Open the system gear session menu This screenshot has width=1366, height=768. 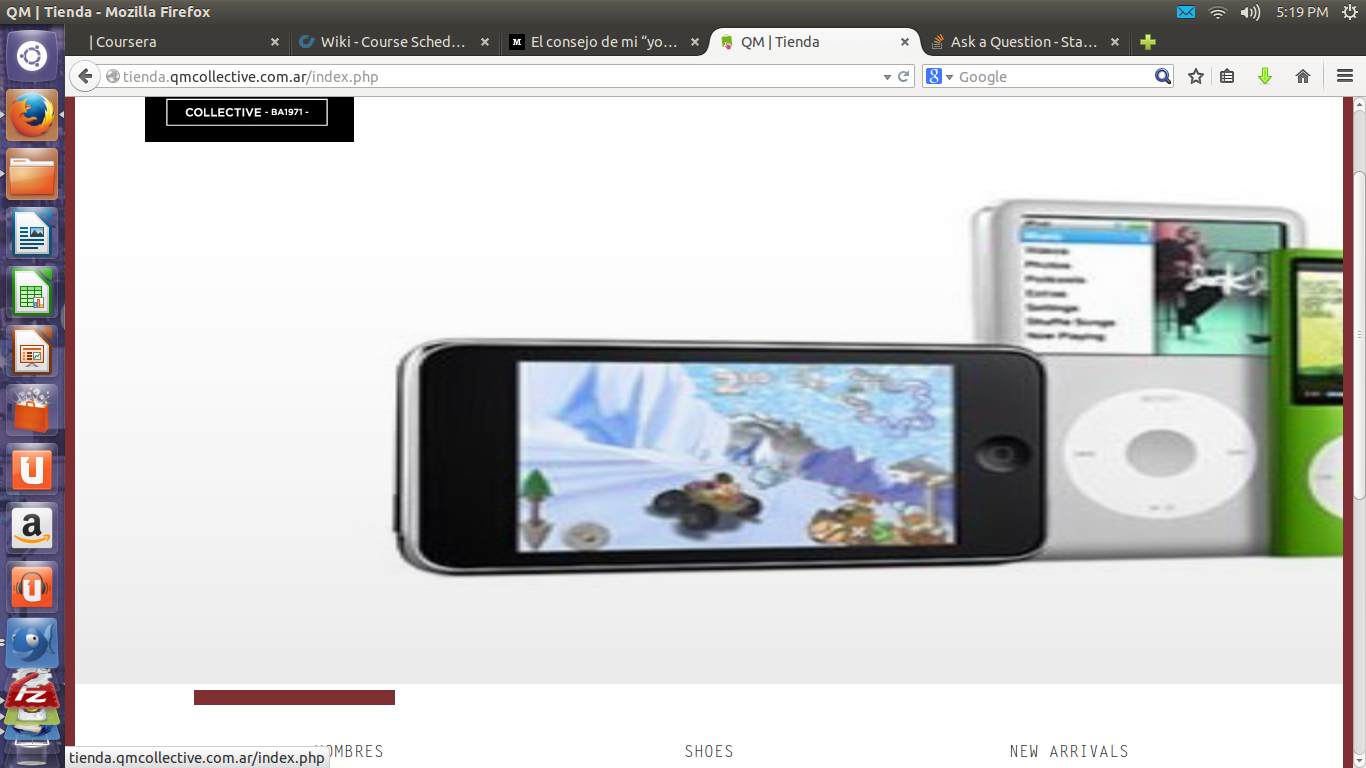1350,12
